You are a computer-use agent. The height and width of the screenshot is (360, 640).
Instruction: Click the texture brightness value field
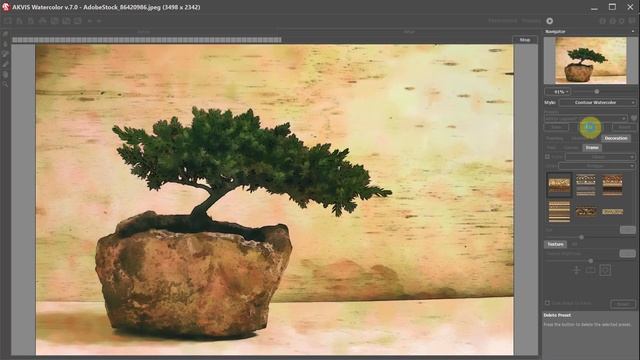point(627,253)
